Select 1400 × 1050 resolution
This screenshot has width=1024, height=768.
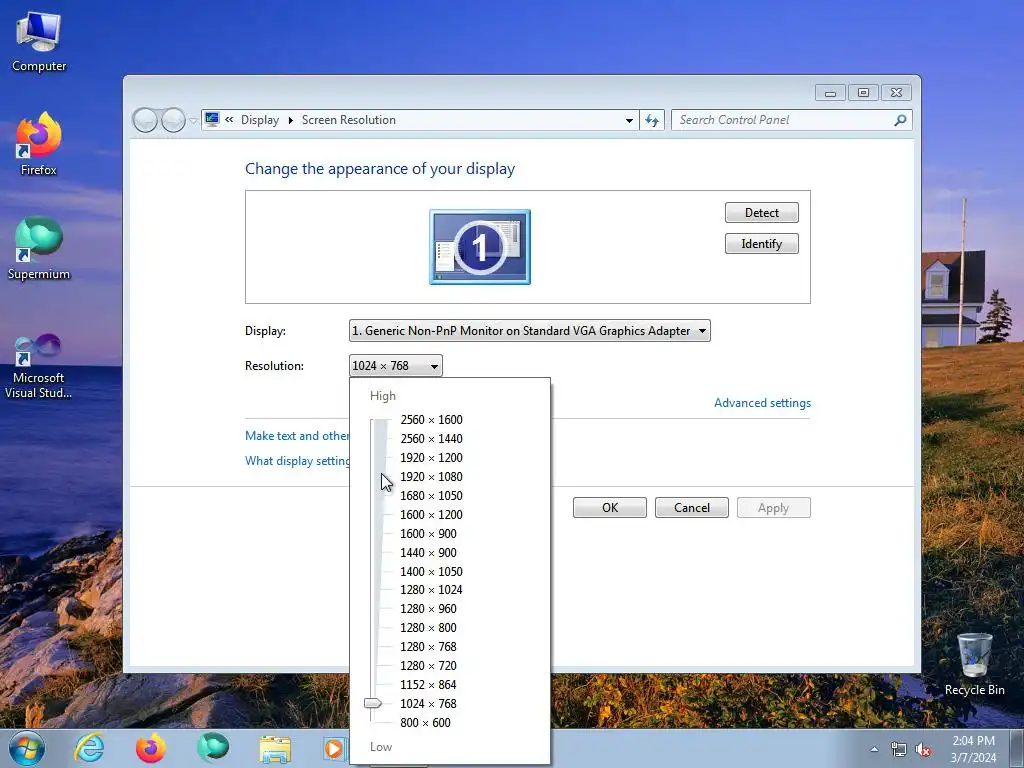[431, 571]
